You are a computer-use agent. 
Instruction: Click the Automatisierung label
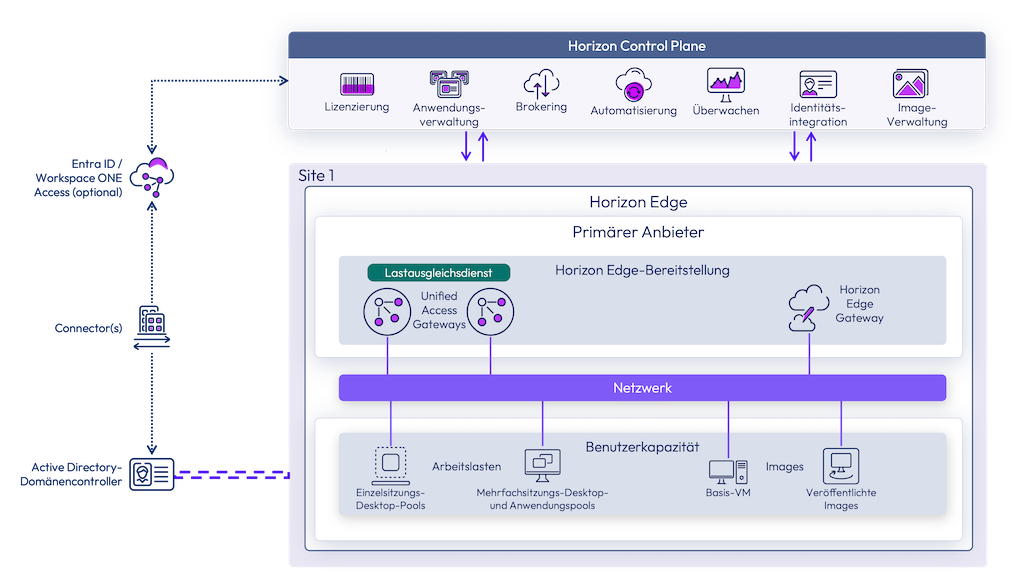[x=634, y=111]
